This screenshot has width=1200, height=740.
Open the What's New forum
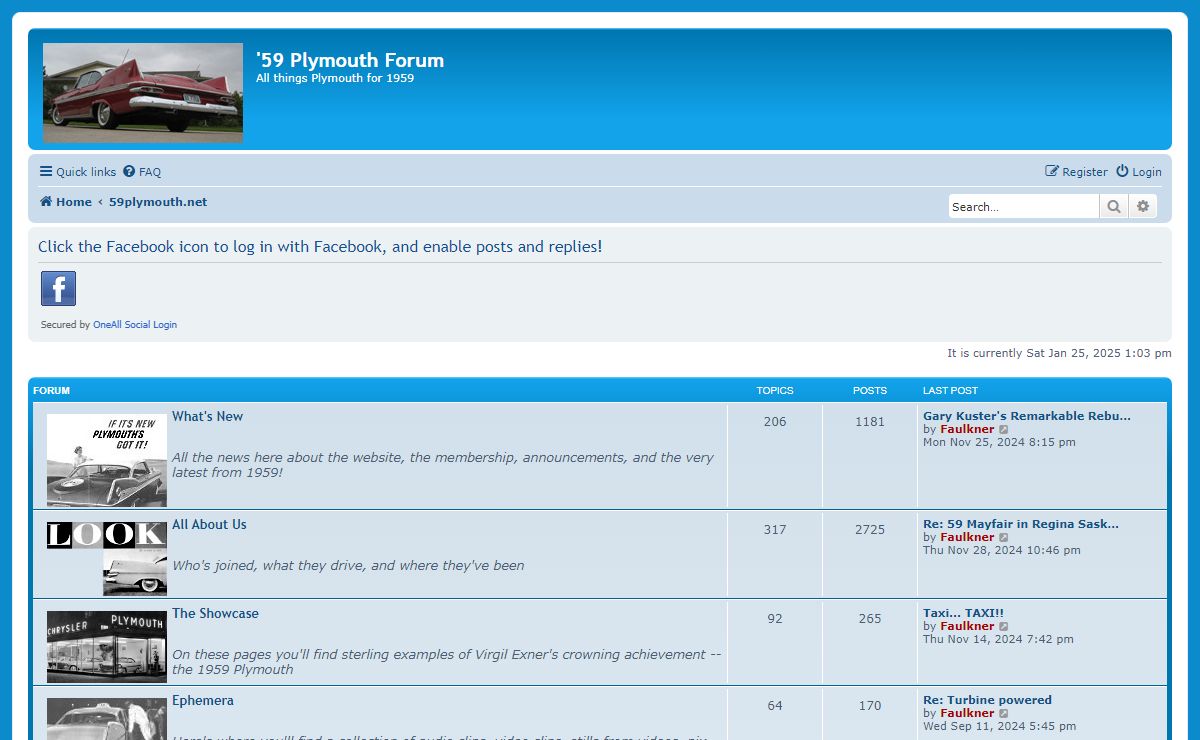207,417
